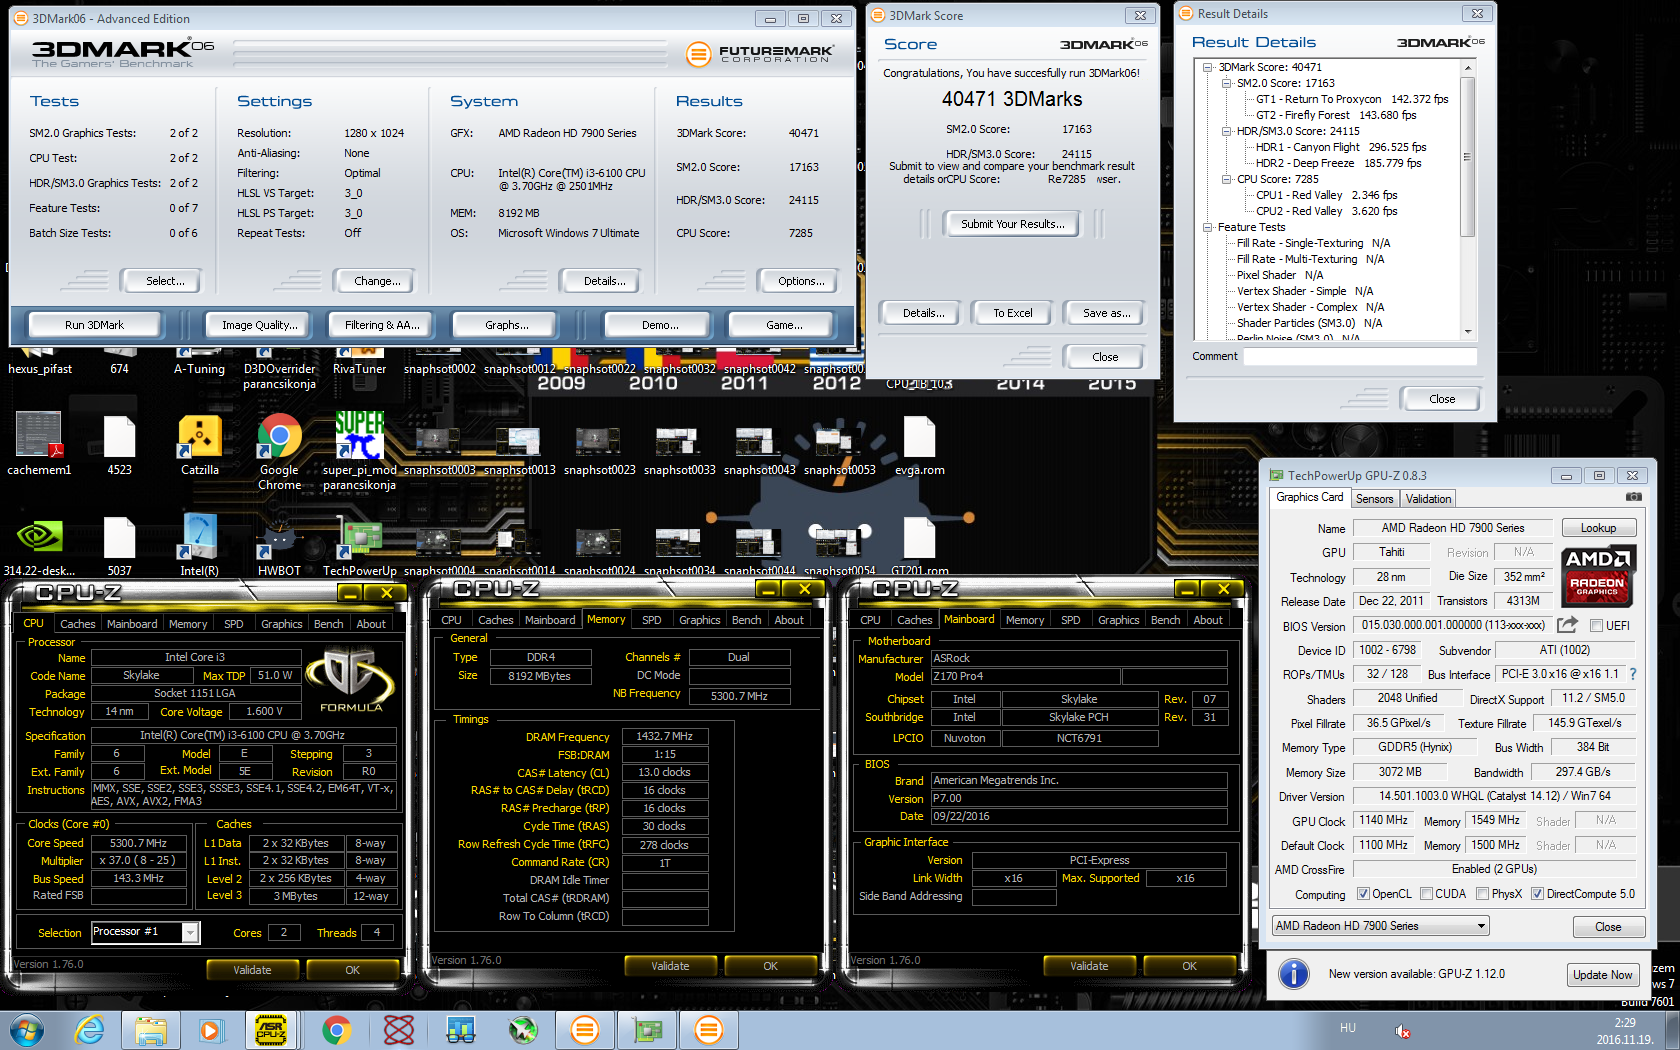The width and height of the screenshot is (1680, 1050).
Task: Click the Save as... button in 3DMark Score
Action: [x=1106, y=313]
